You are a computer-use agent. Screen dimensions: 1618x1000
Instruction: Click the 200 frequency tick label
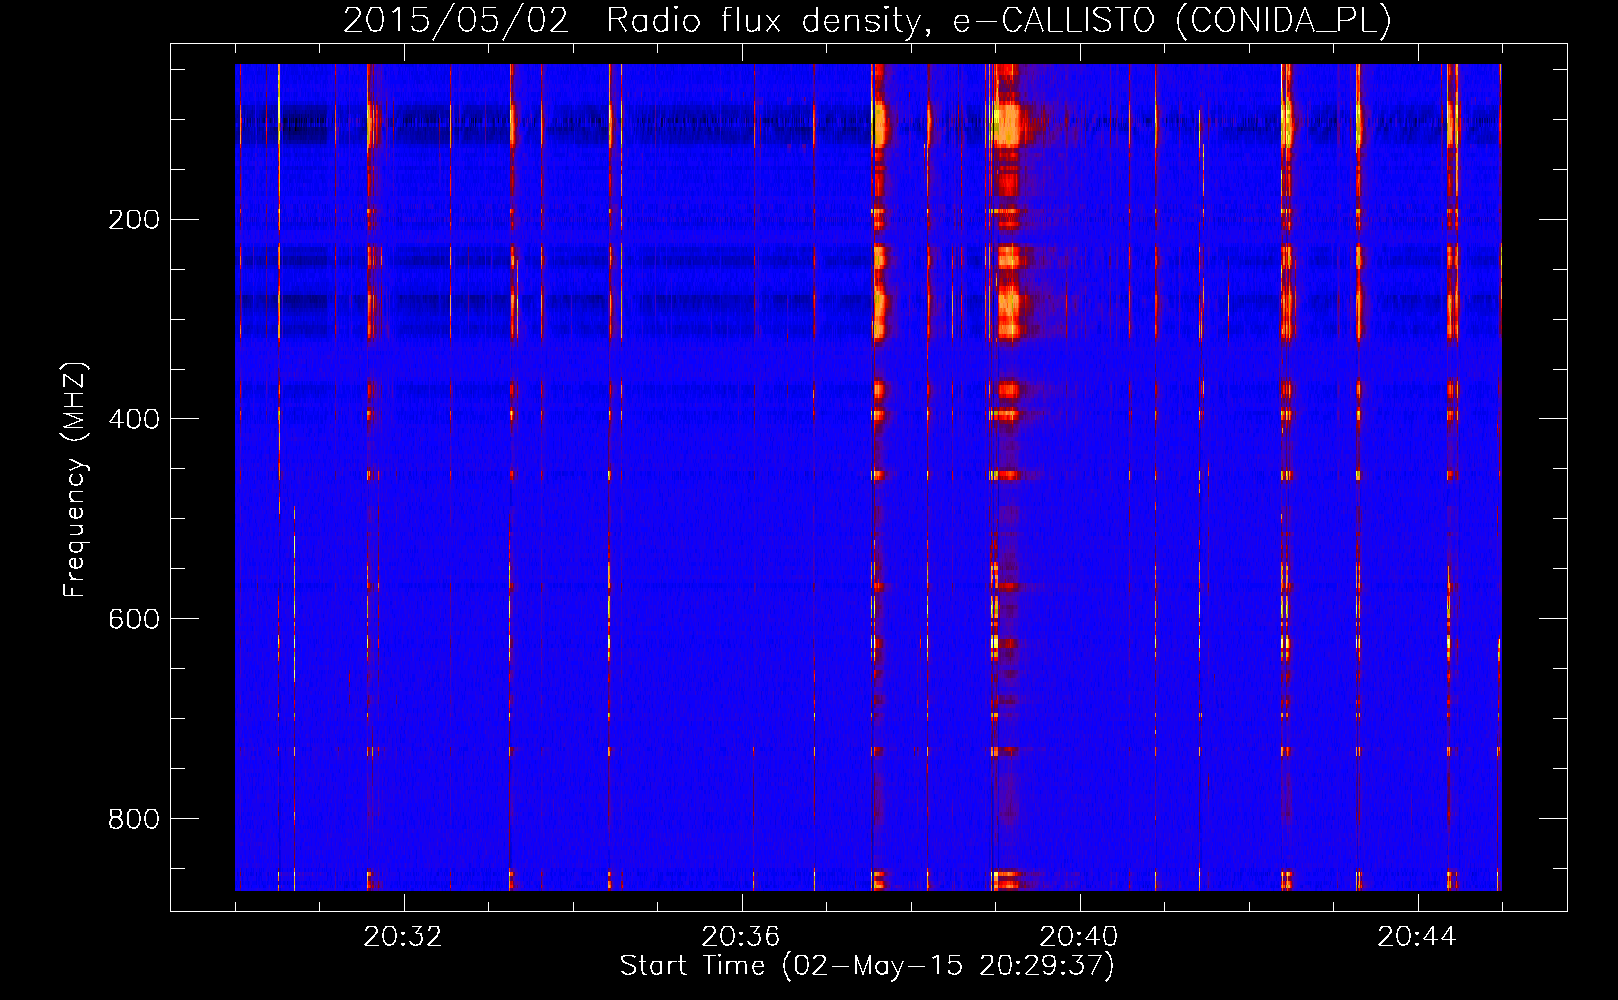(x=134, y=220)
